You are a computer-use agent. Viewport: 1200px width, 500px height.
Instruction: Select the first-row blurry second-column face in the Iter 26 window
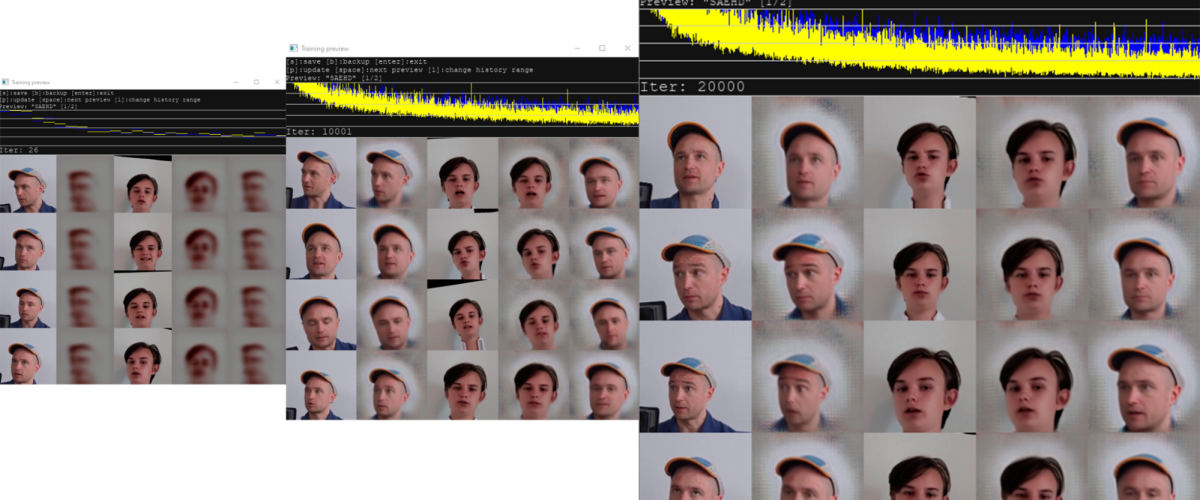click(85, 184)
